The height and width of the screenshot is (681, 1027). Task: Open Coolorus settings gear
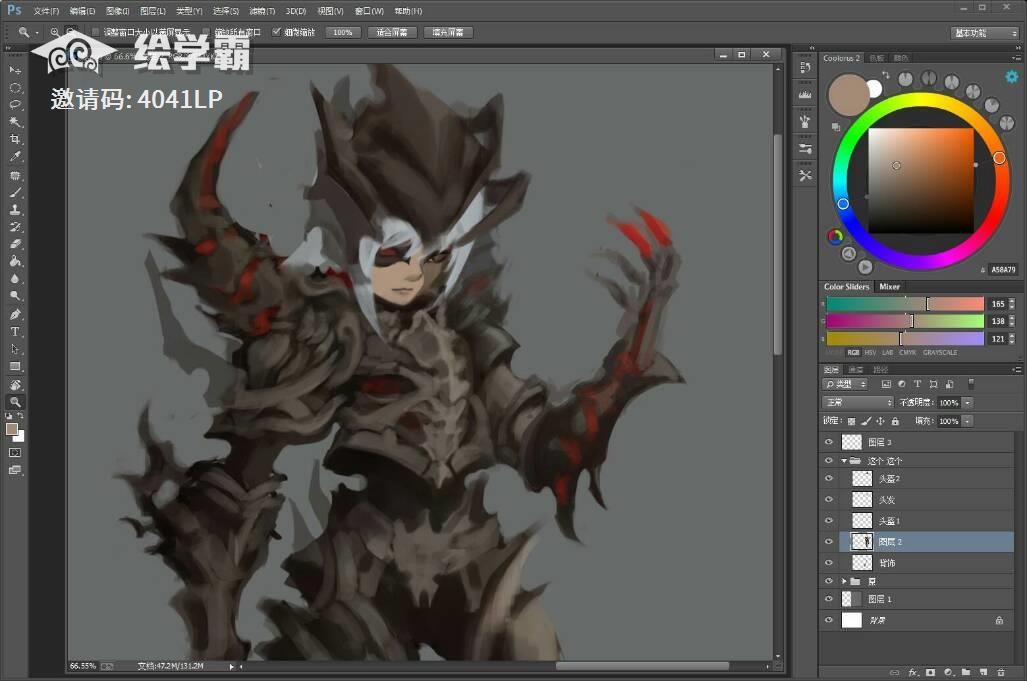point(1012,77)
